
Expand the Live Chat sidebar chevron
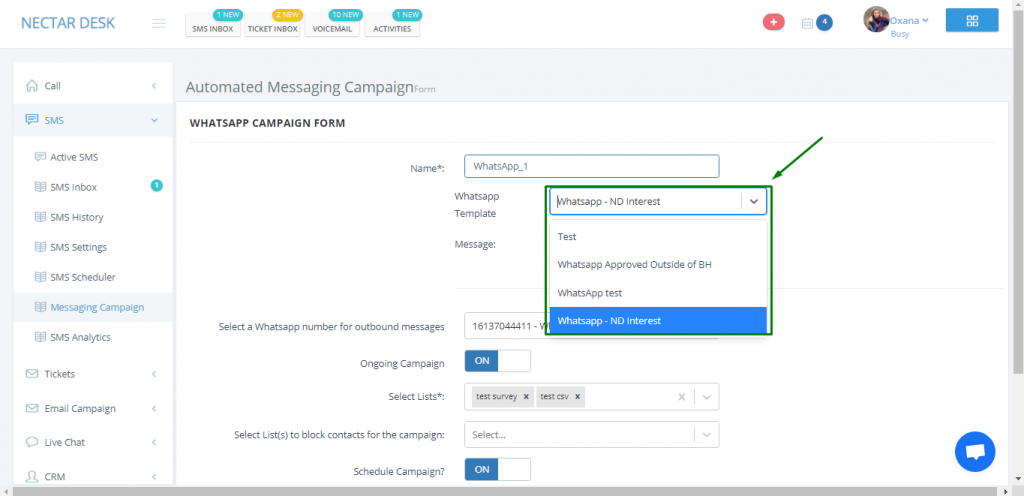click(x=154, y=442)
